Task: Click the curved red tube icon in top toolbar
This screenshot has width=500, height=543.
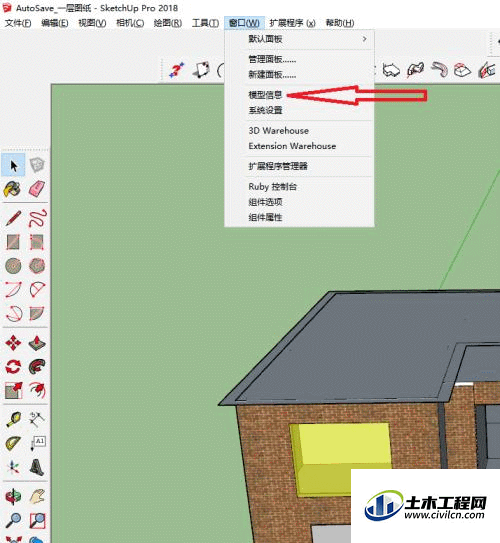Action: pyautogui.click(x=439, y=69)
